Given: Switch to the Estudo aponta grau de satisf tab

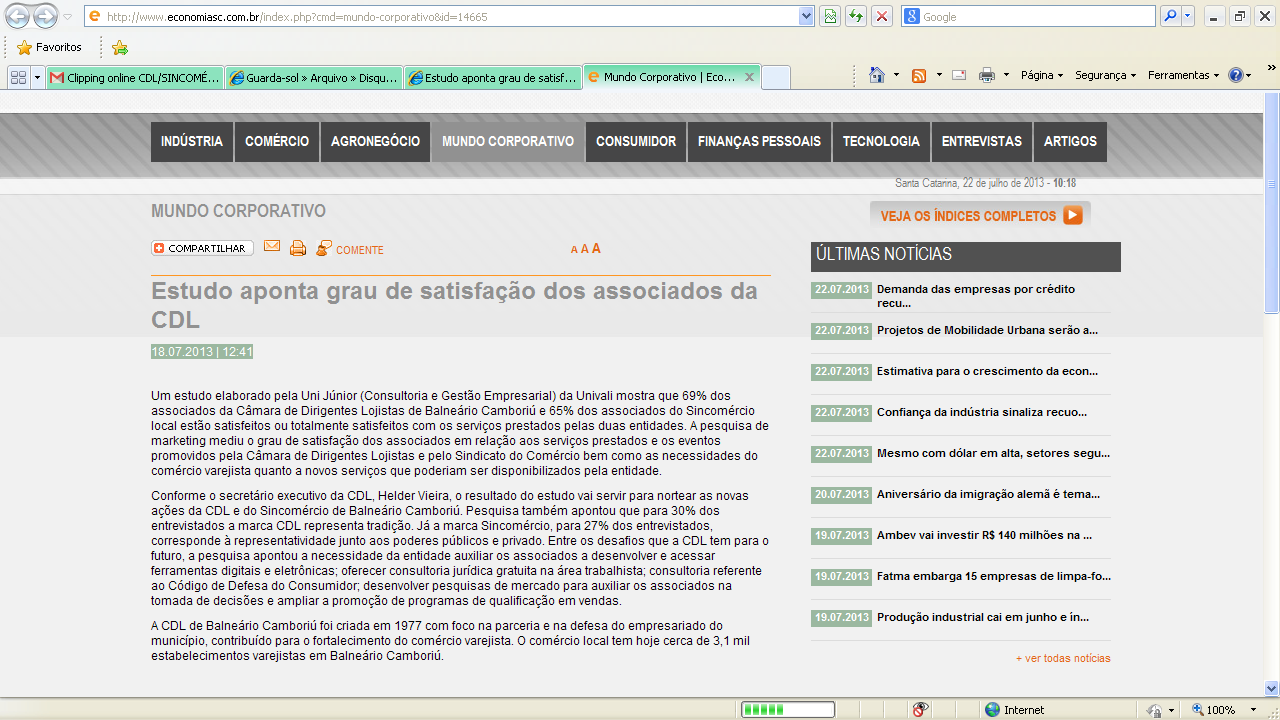Looking at the screenshot, I should click(x=493, y=77).
